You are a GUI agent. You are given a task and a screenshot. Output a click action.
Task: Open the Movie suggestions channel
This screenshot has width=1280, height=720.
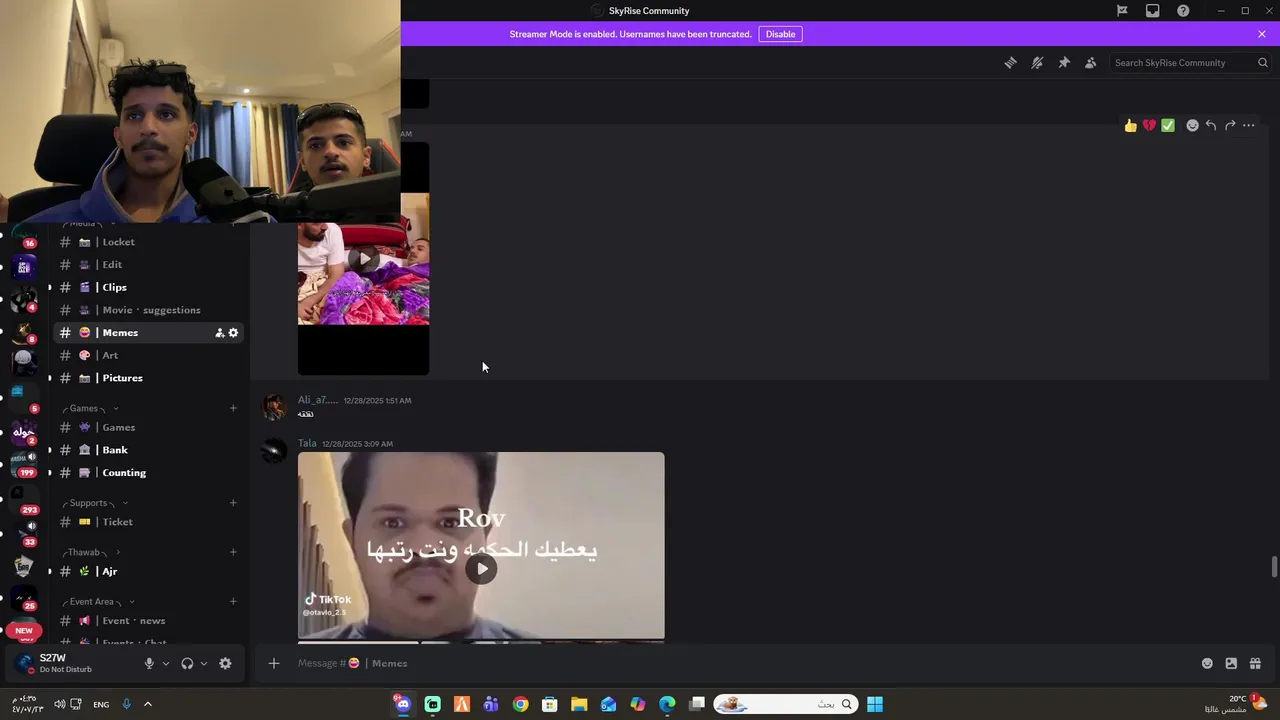[149, 310]
